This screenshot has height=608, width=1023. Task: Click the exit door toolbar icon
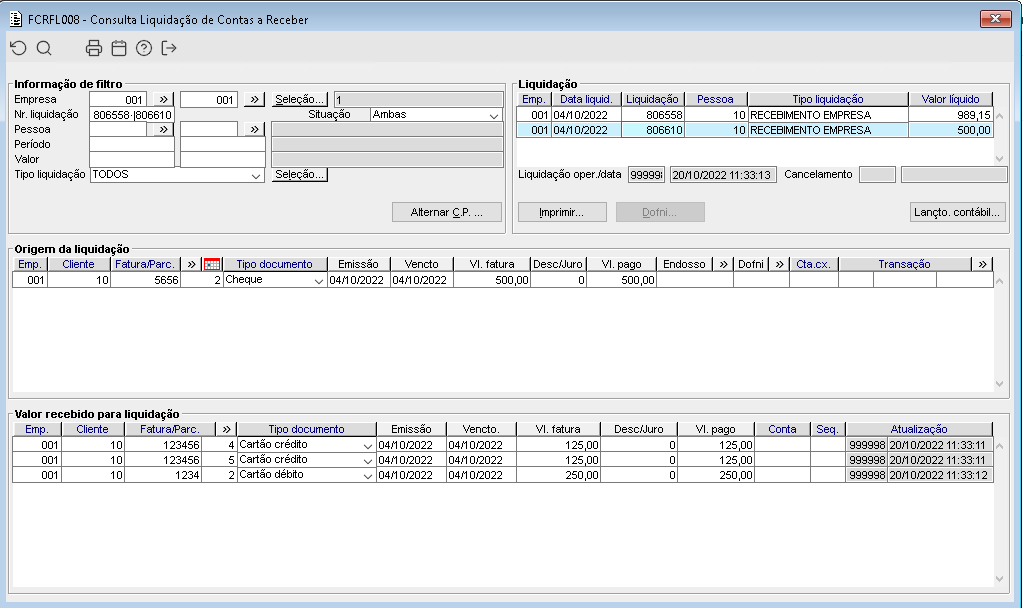169,48
